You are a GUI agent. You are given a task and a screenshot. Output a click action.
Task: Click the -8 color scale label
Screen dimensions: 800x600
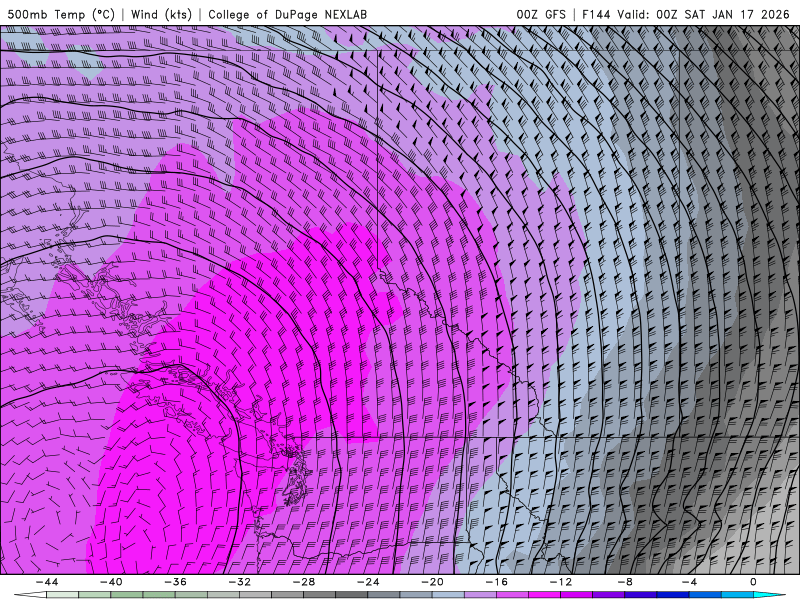626,582
